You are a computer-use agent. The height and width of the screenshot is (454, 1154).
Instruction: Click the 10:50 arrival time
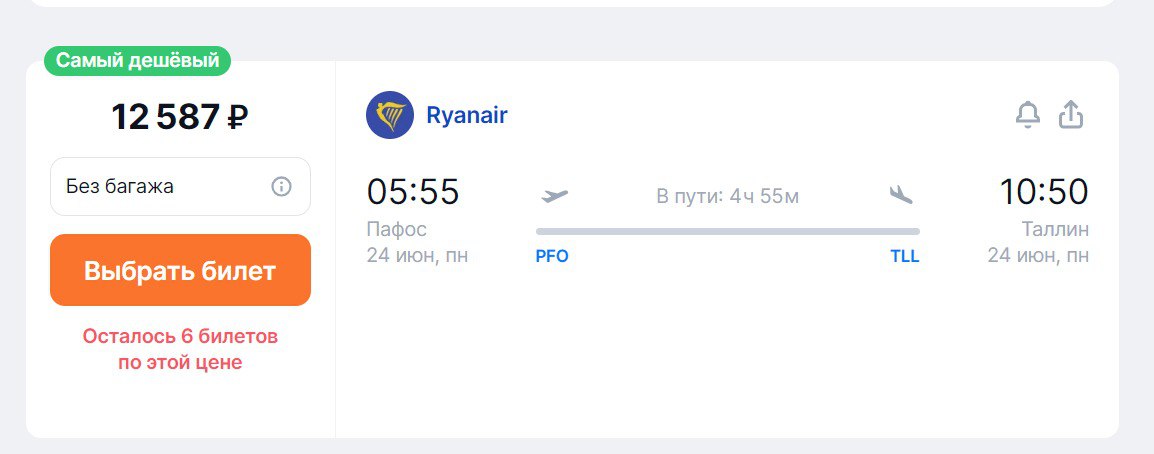[x=1044, y=191]
